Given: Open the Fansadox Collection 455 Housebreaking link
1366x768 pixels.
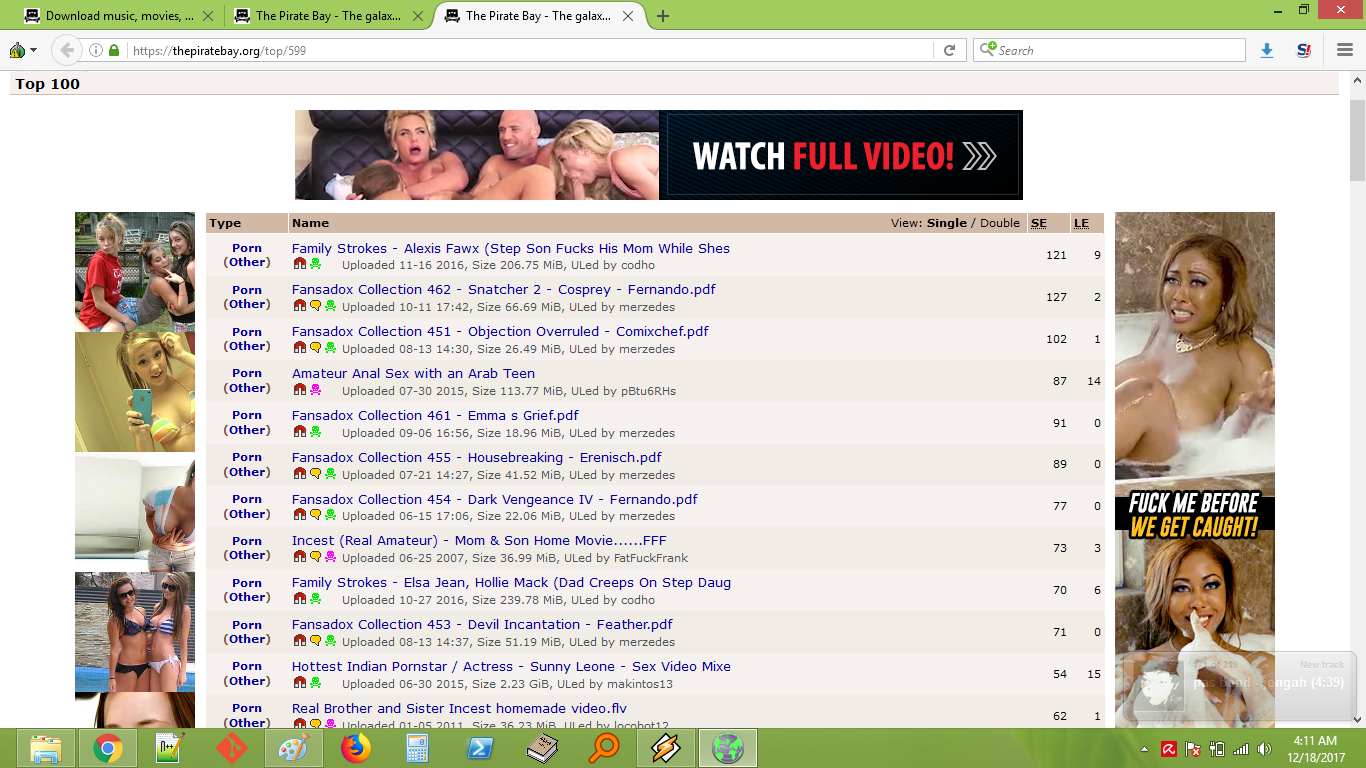Looking at the screenshot, I should 477,458.
